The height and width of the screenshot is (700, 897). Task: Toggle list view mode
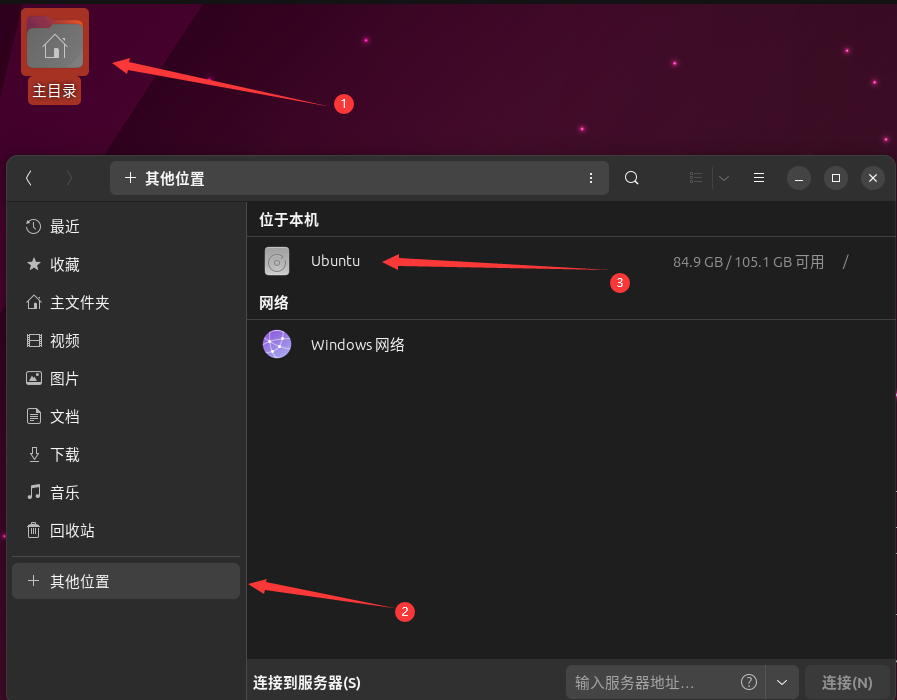695,177
